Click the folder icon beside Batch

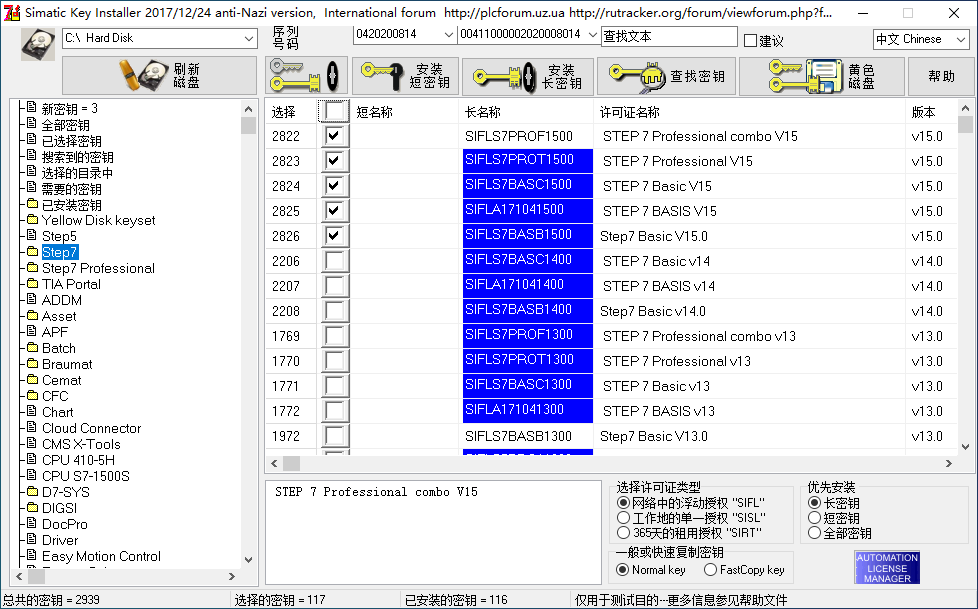point(32,348)
